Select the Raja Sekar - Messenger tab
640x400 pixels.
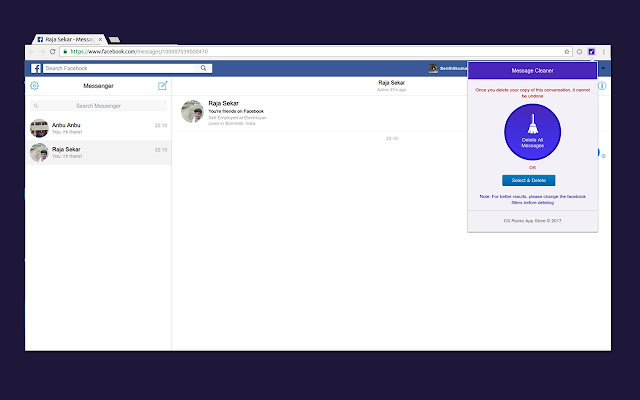(x=69, y=39)
